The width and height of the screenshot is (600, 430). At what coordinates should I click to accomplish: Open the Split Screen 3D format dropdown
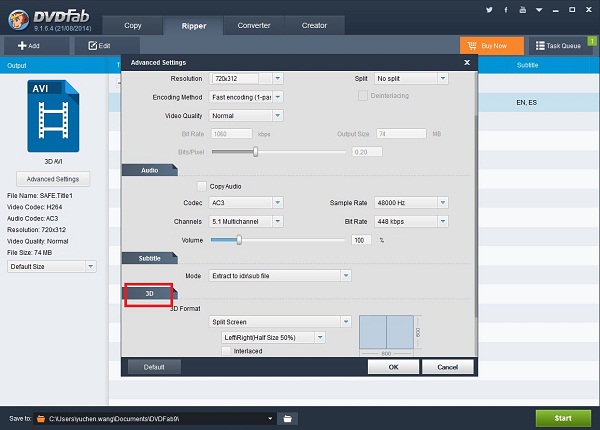[346, 322]
